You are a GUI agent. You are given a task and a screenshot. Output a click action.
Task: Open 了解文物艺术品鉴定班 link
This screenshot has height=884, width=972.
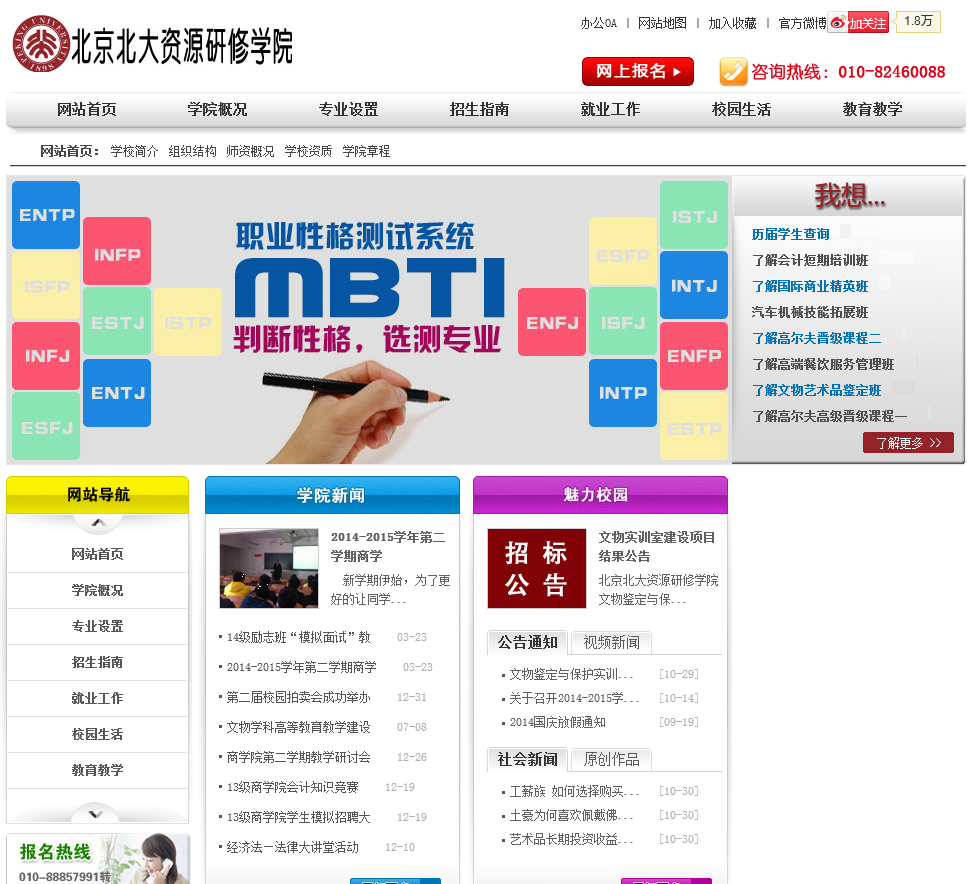[816, 391]
